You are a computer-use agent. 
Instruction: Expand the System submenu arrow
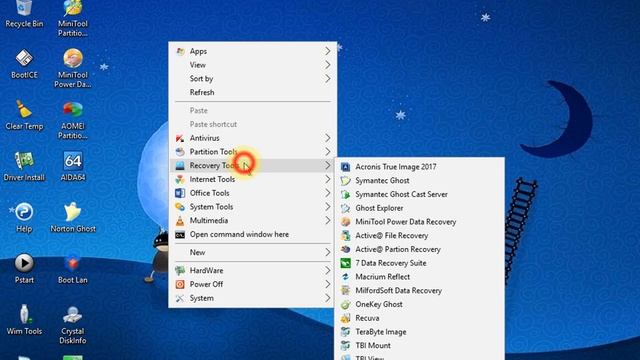(328, 298)
